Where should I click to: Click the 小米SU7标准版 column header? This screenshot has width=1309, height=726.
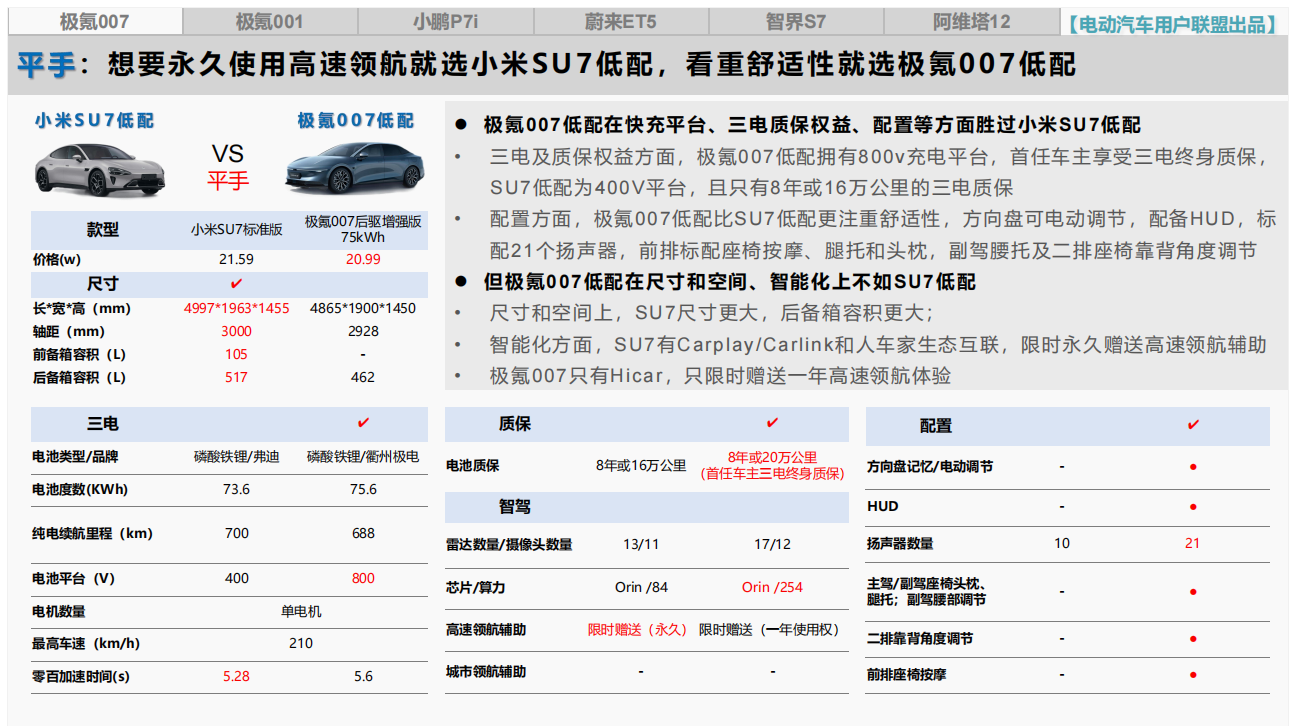click(237, 229)
